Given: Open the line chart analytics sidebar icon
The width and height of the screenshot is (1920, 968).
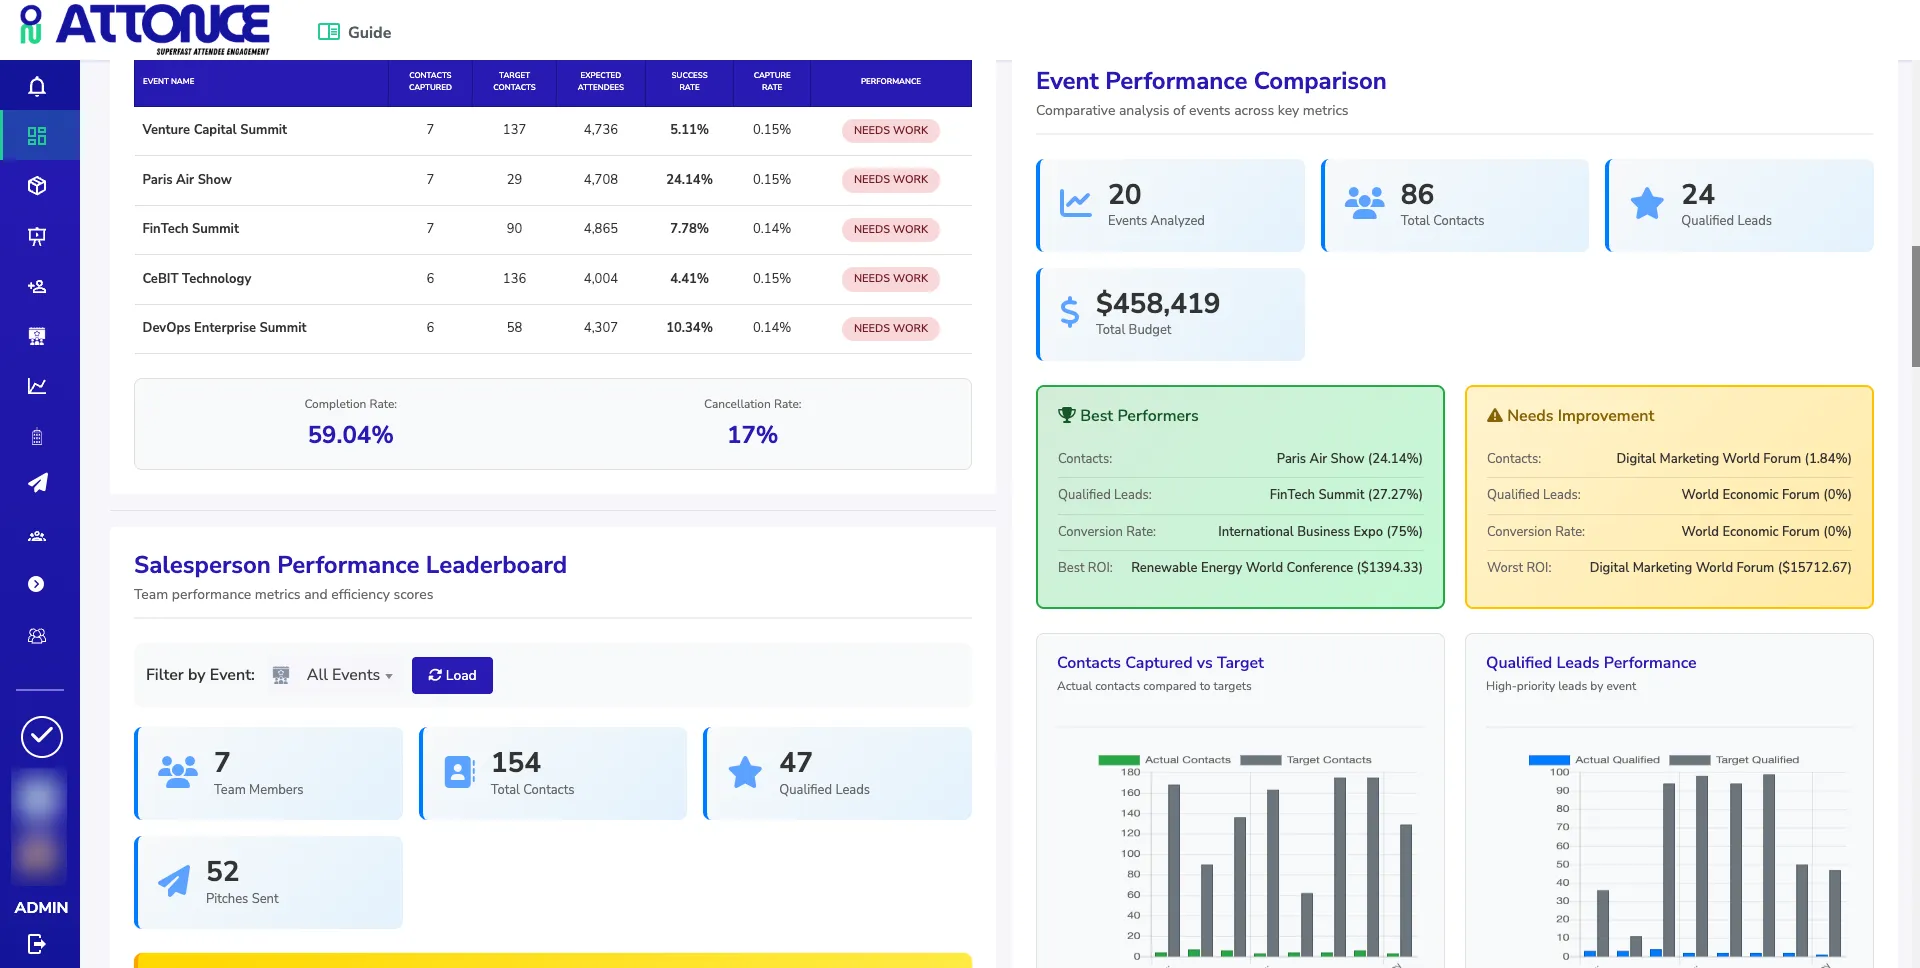Looking at the screenshot, I should point(37,386).
